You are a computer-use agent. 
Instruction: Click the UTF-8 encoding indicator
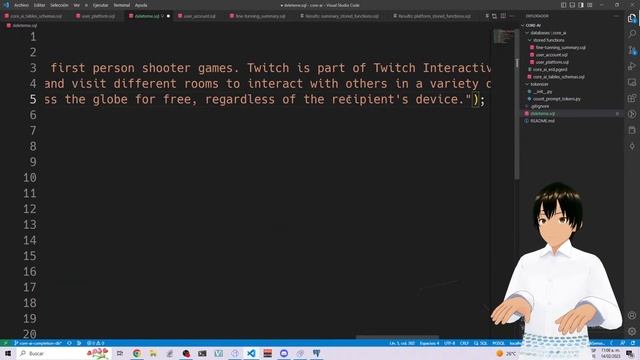449,343
